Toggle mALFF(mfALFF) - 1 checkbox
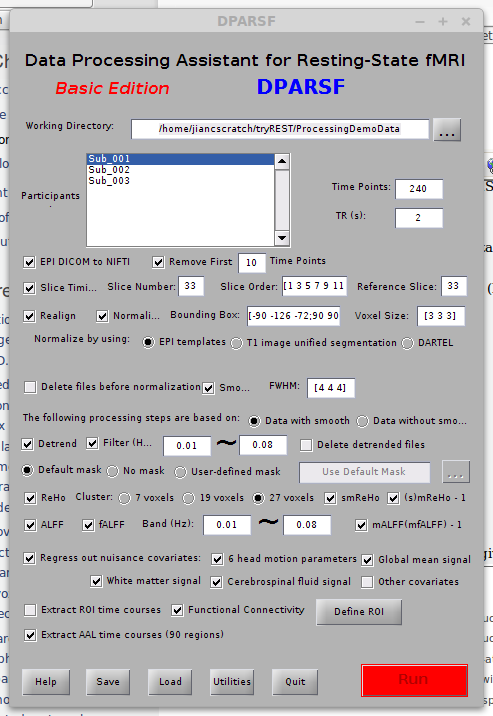The width and height of the screenshot is (493, 716). 361,525
